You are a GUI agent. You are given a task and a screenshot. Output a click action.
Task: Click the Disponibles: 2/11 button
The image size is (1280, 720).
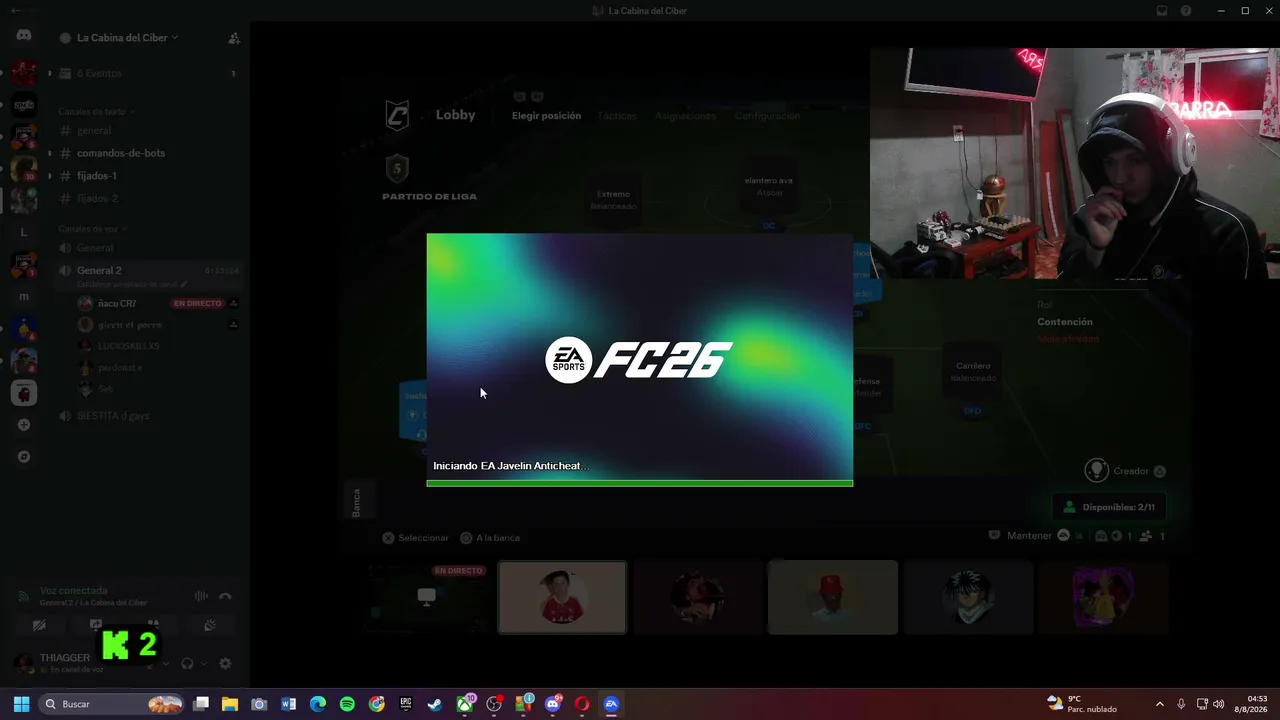(1109, 507)
